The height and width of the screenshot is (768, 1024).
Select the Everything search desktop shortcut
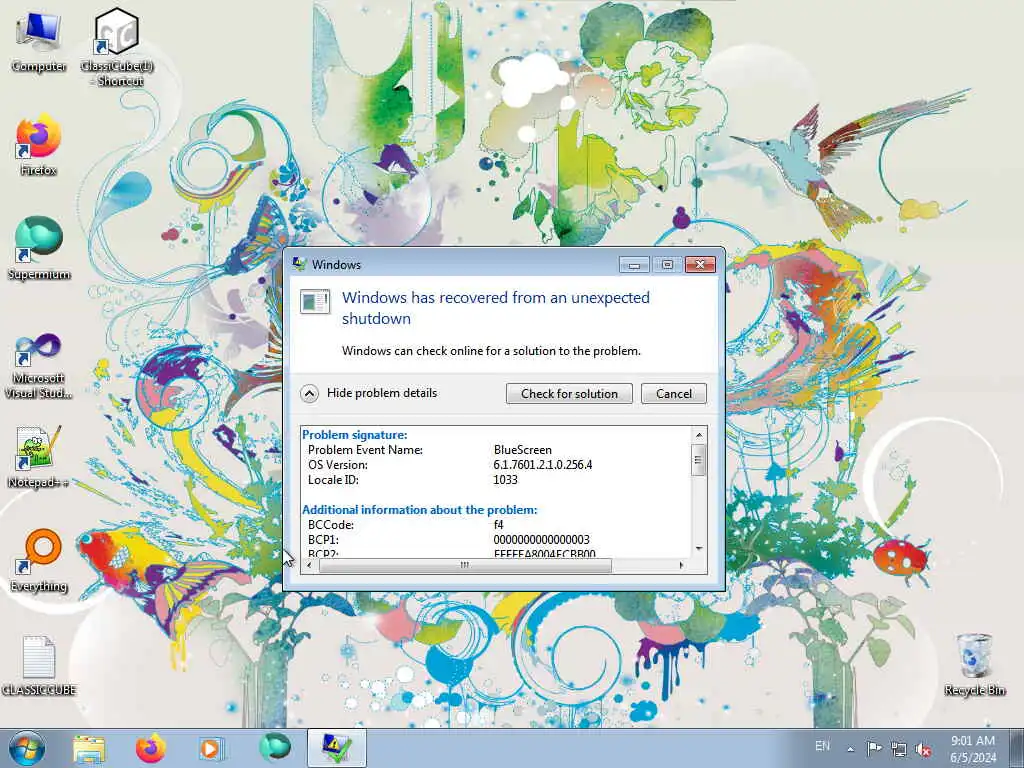click(39, 562)
